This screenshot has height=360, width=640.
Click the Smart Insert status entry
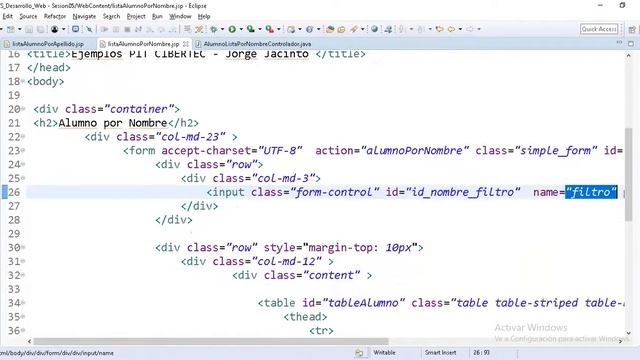tap(440, 353)
